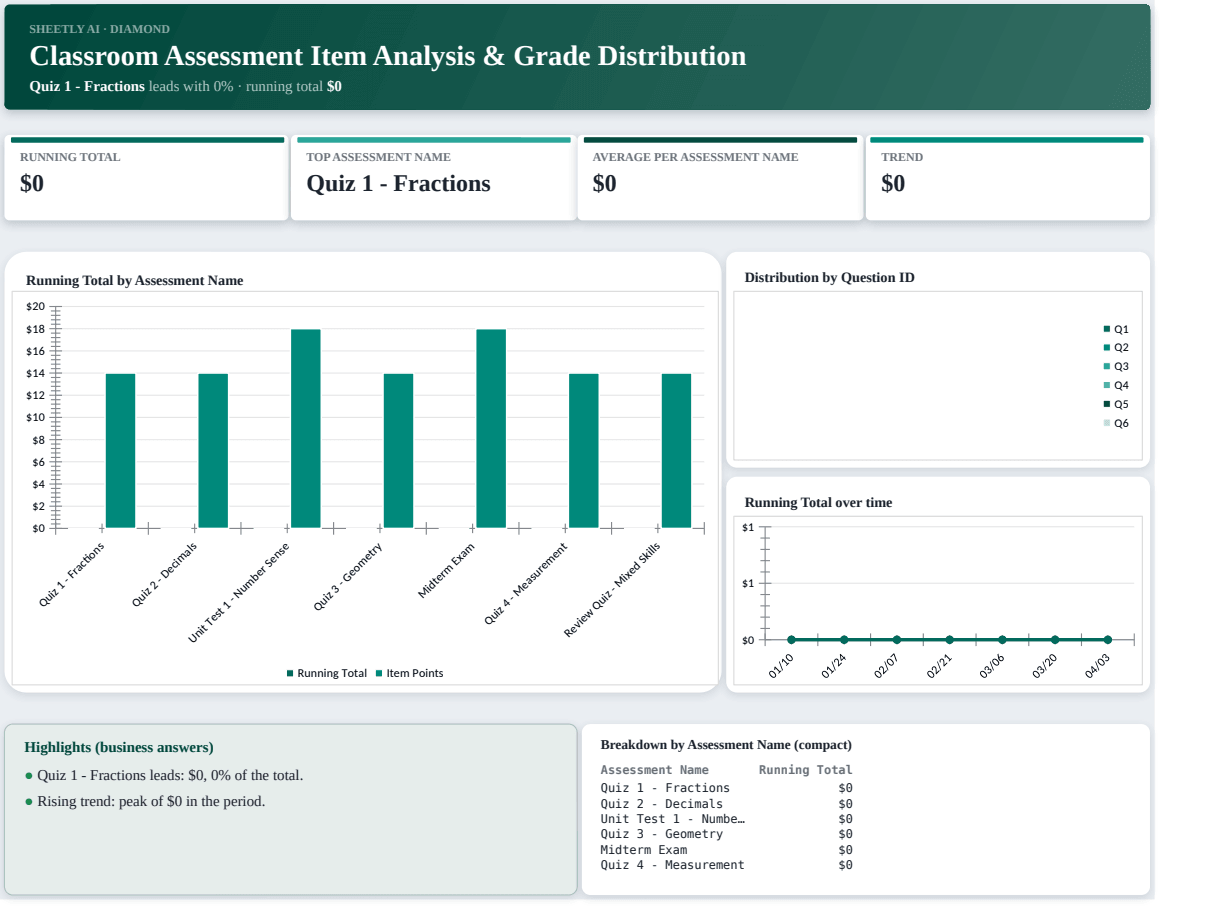Image resolution: width=1227 pixels, height=922 pixels.
Task: Select the 'Quiz 1 - Fractions leads' highlight bullet
Action: (x=164, y=776)
